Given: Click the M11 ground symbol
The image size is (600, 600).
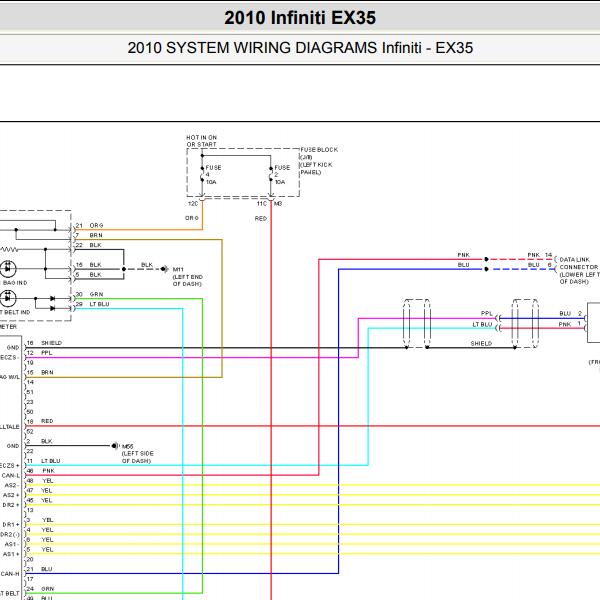Looking at the screenshot, I should point(165,269).
